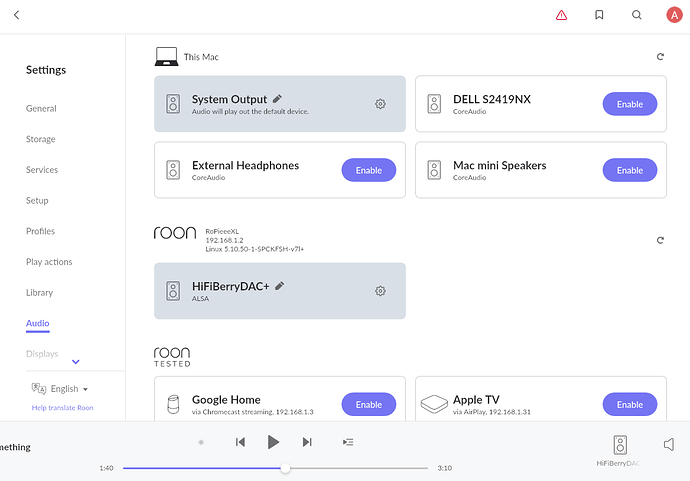The height and width of the screenshot is (481, 690).
Task: Expand more settings with down chevron
Action: pyautogui.click(x=76, y=362)
